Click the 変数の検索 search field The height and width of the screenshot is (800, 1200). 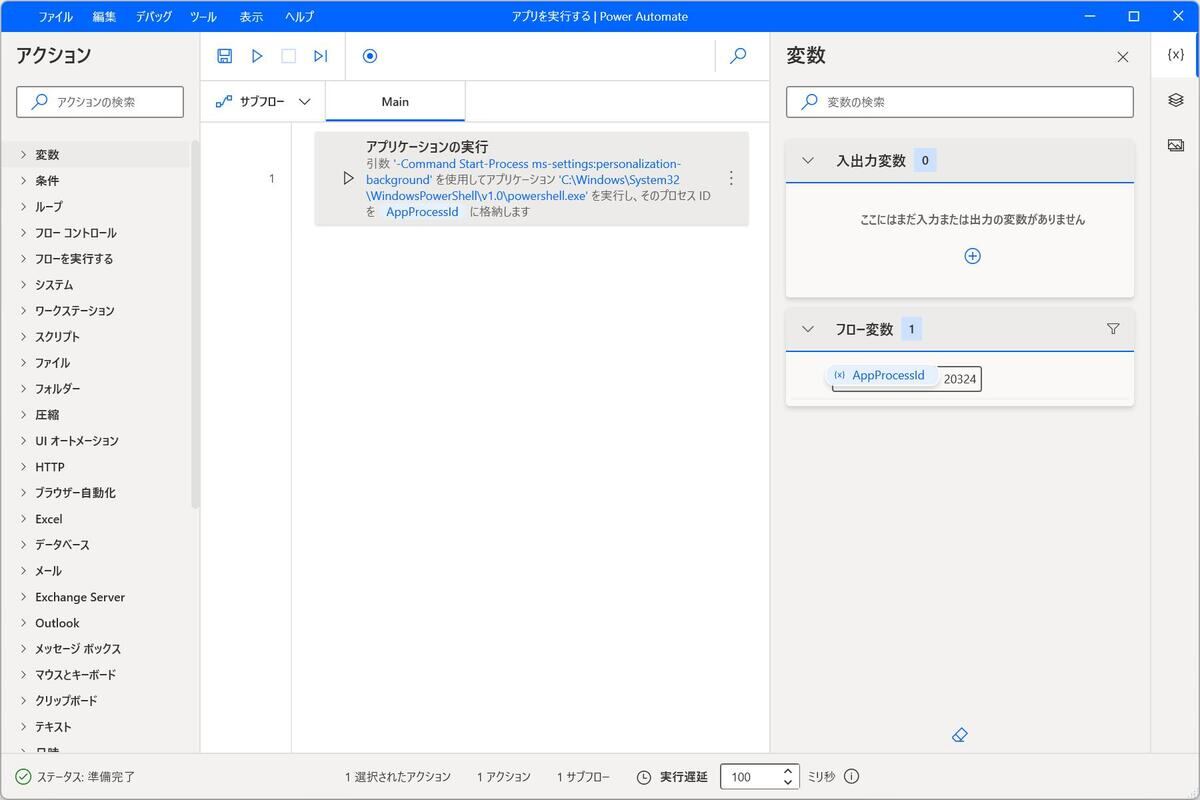point(960,102)
